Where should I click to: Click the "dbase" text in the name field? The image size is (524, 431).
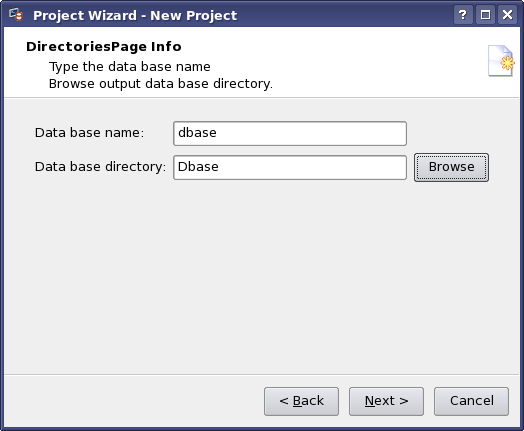pos(197,133)
